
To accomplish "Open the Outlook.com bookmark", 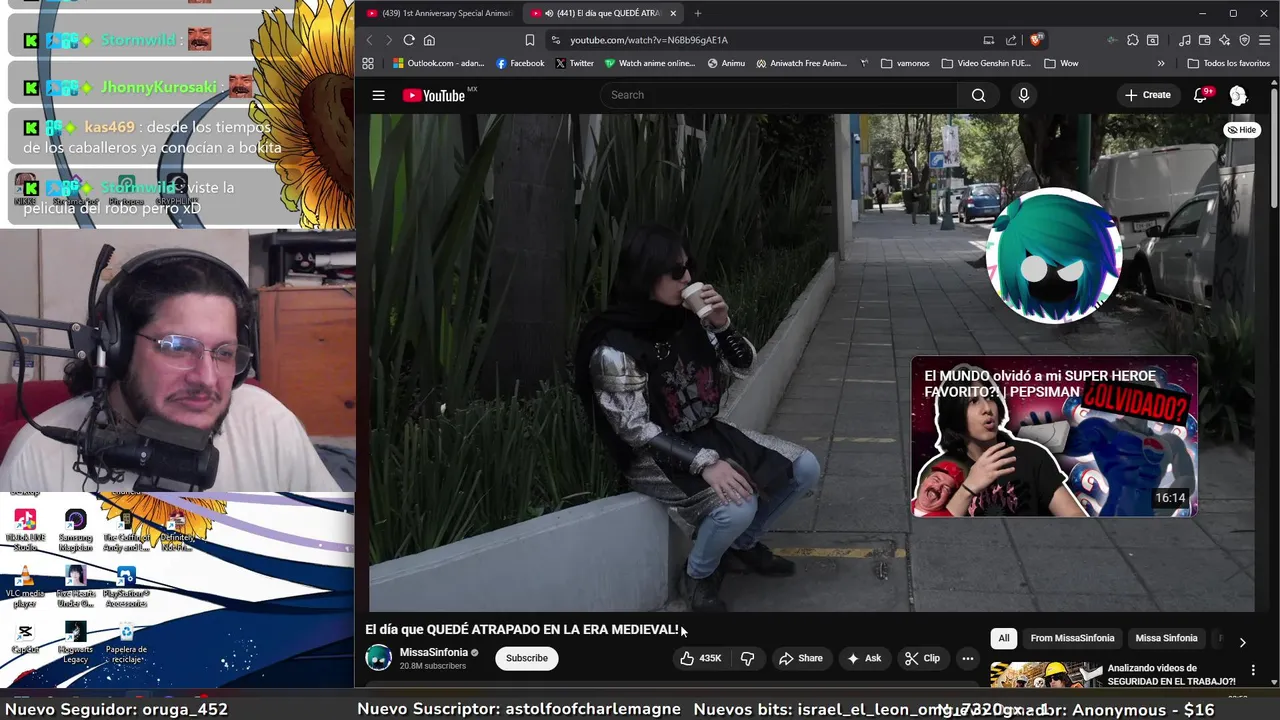I will [438, 63].
